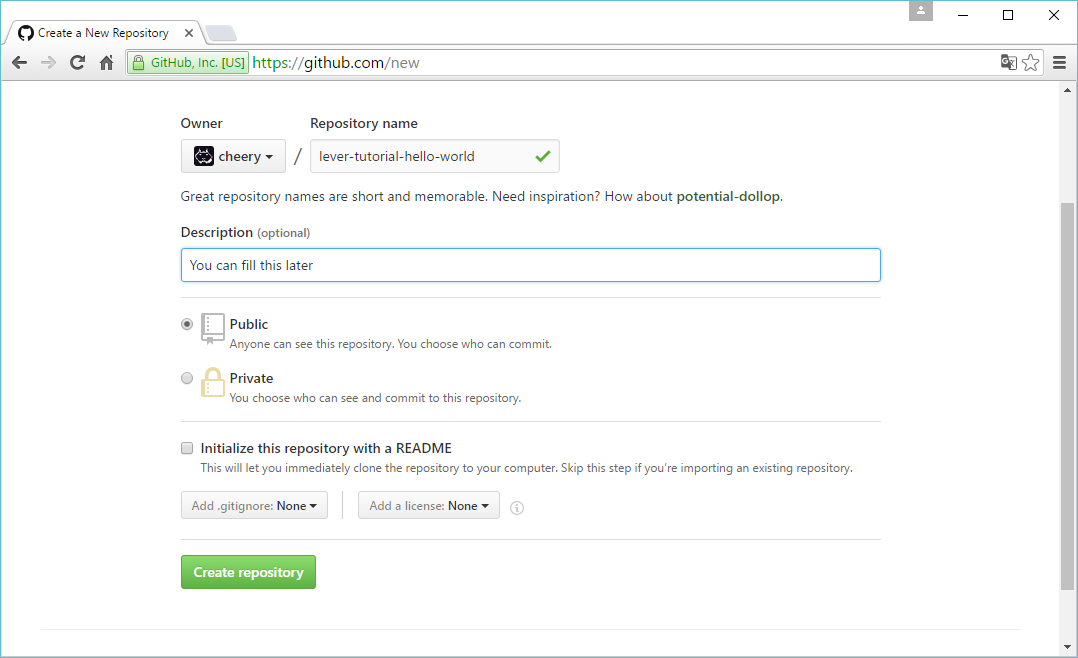Click the Create repository button
Image resolution: width=1078 pixels, height=658 pixels.
click(x=248, y=572)
